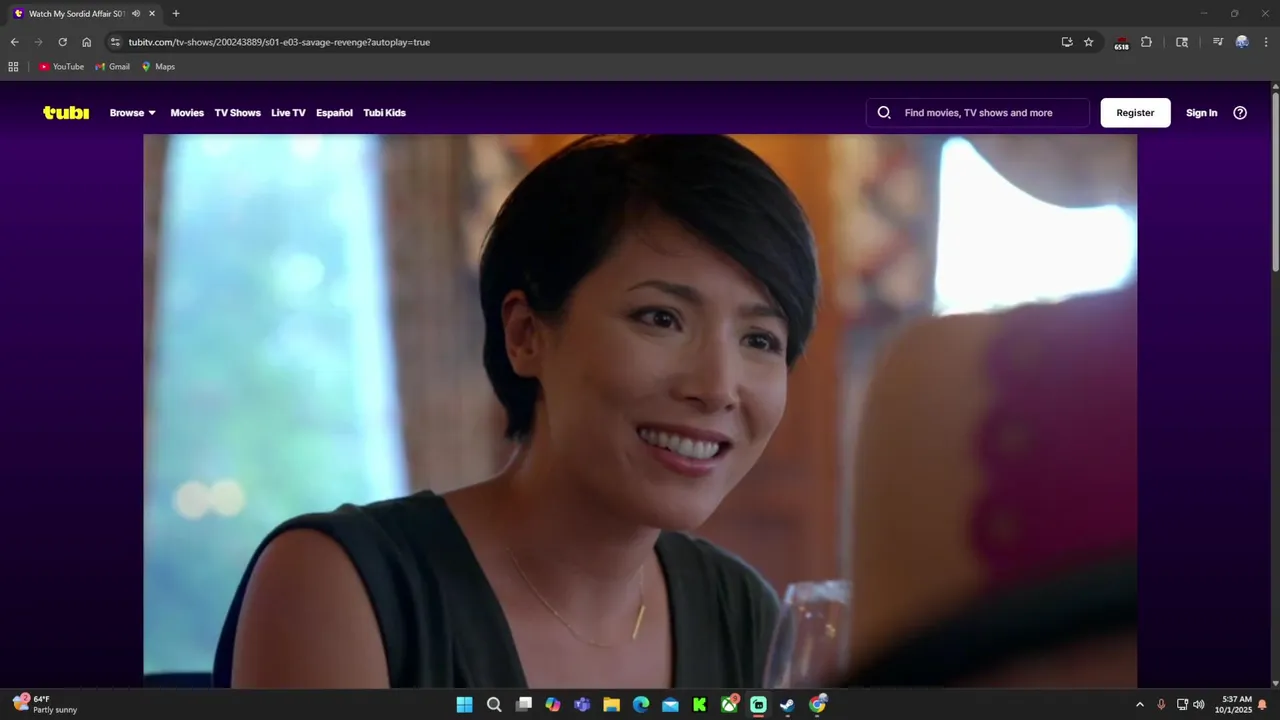Click the browser forward arrow
The height and width of the screenshot is (720, 1280).
[38, 42]
